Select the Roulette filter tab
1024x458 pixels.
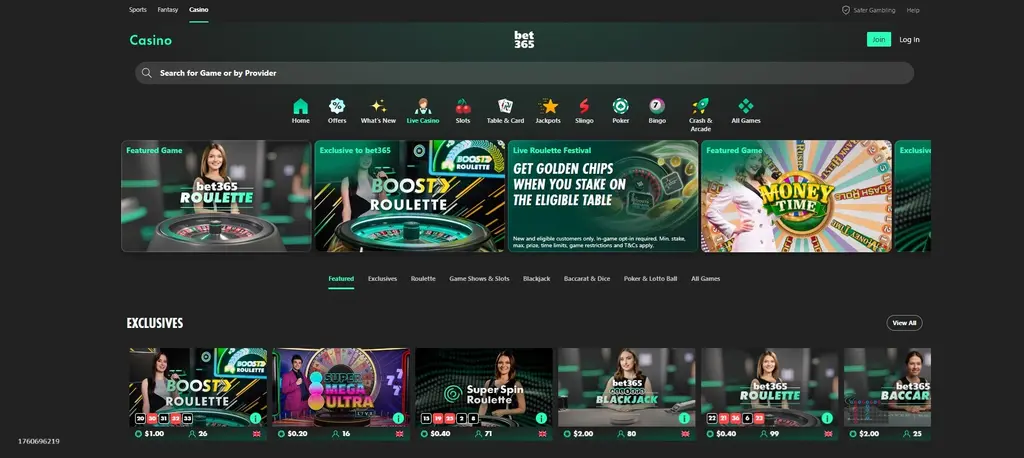pyautogui.click(x=423, y=279)
